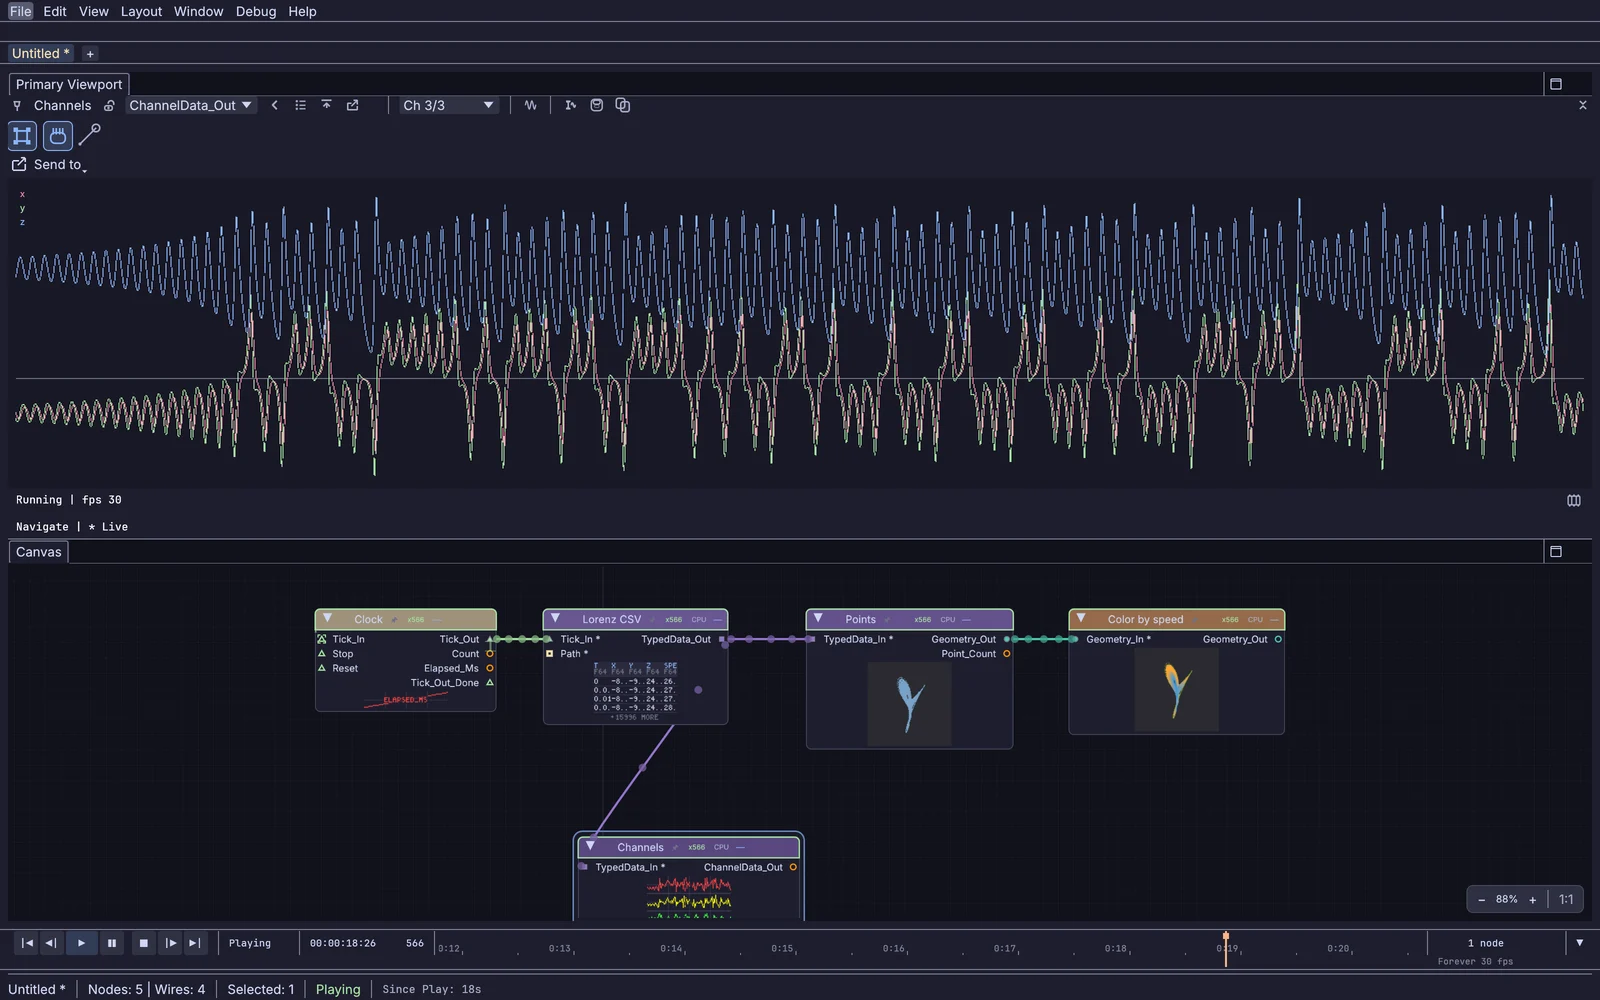The image size is (1600, 1000).
Task: Collapse the Lorenz CSV node triangle
Action: tap(555, 619)
